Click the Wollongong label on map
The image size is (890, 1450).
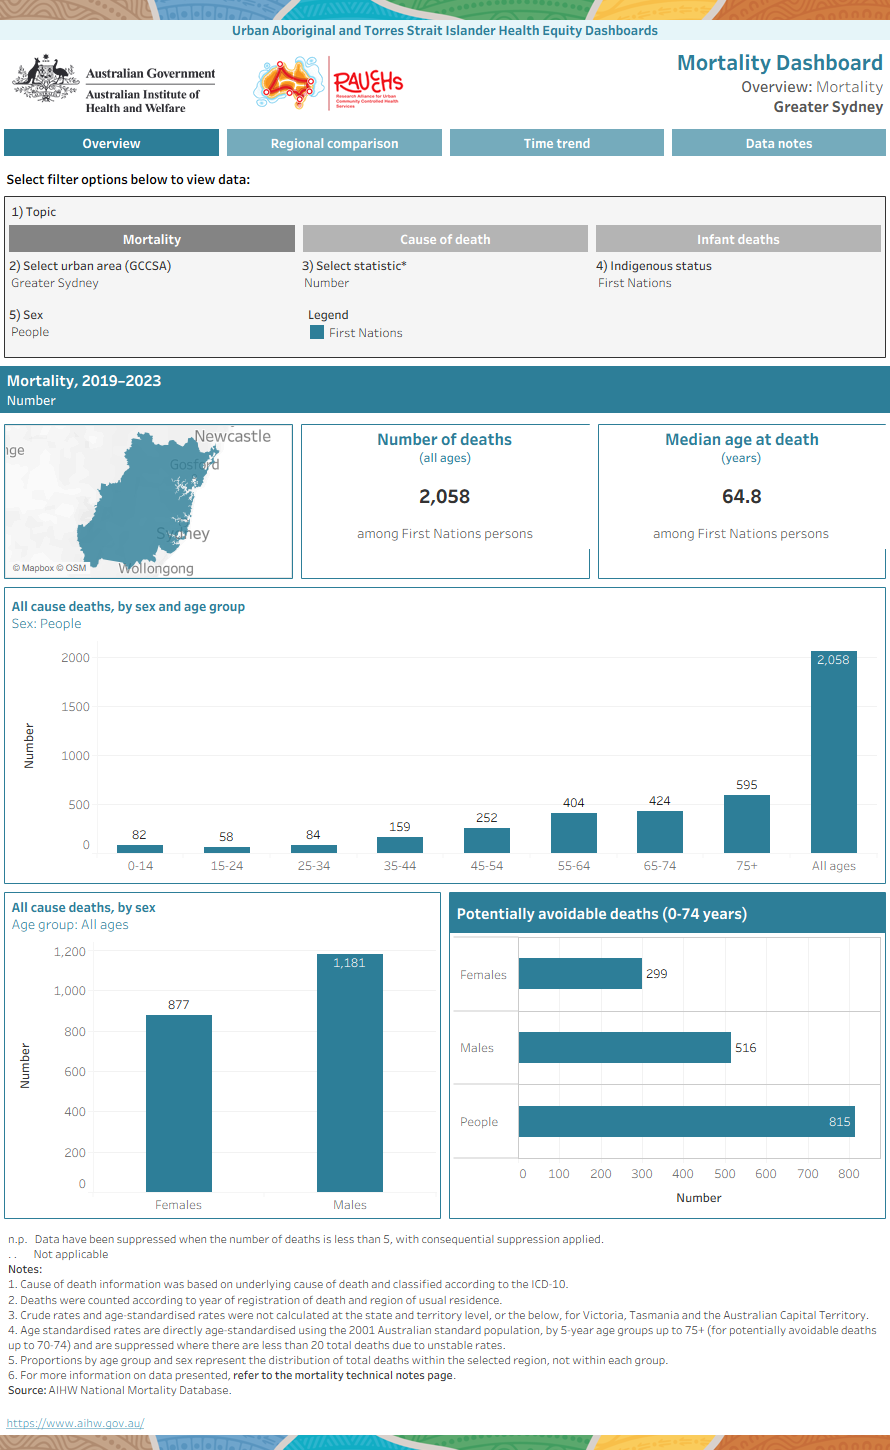pyautogui.click(x=156, y=568)
